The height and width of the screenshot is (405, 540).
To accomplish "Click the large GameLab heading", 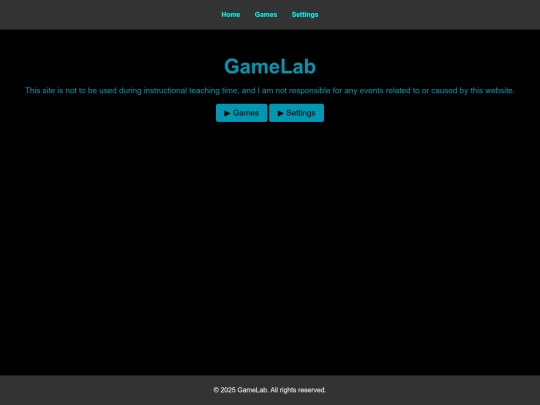I will tap(270, 66).
